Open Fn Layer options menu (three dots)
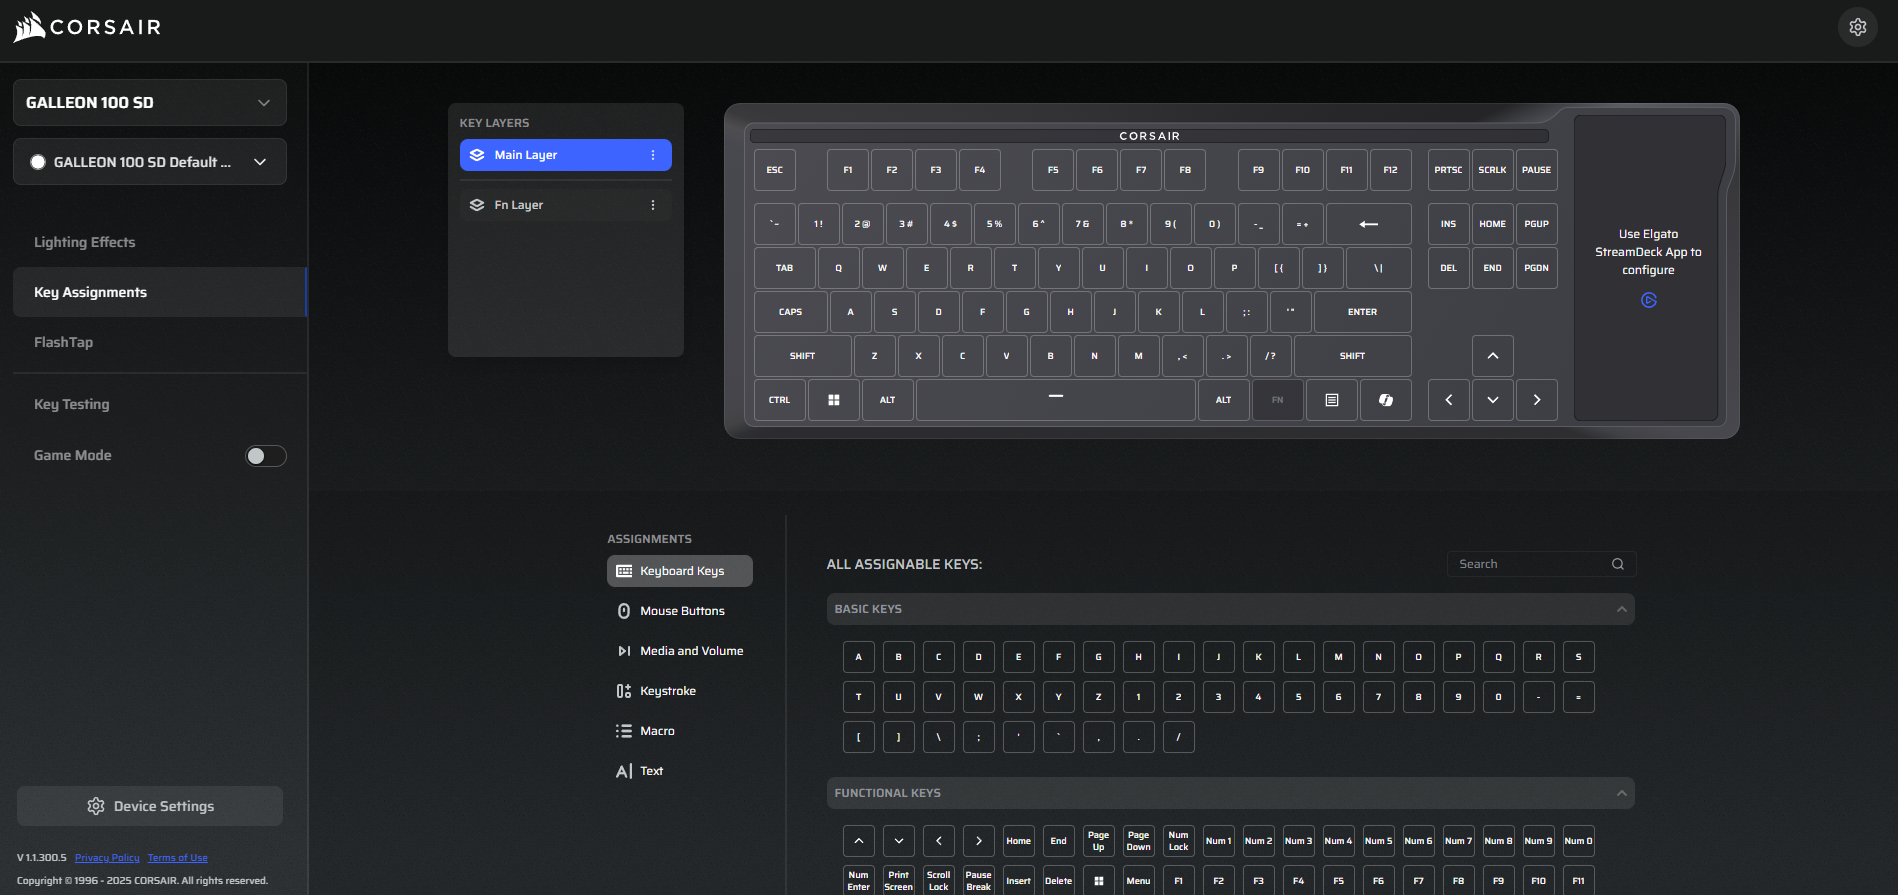 (x=653, y=205)
